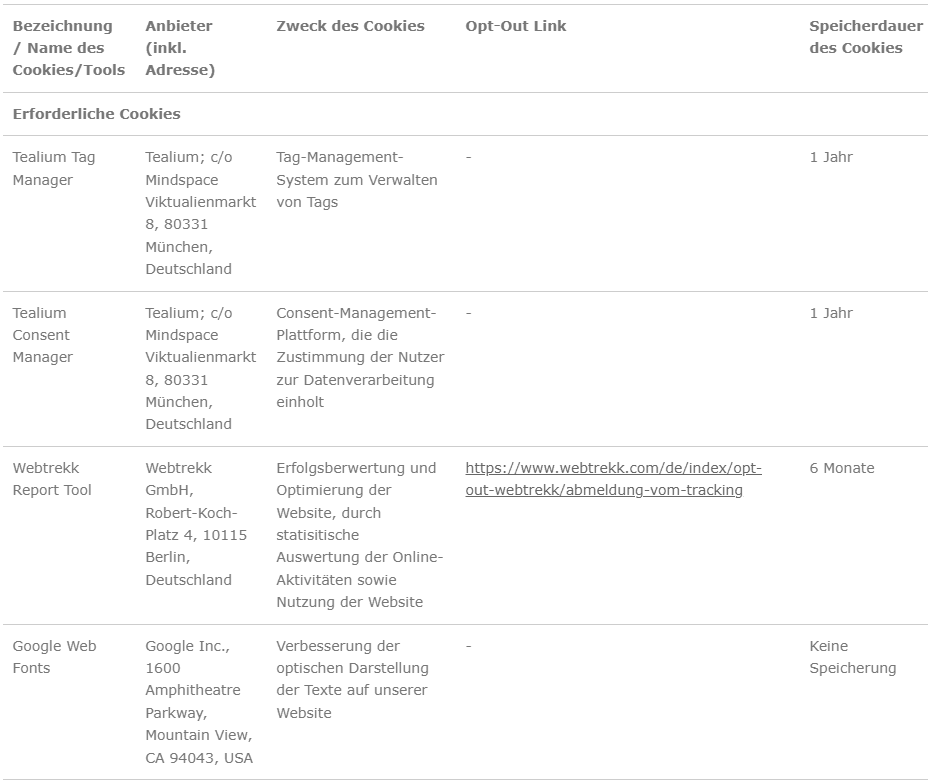Screen dimensions: 928x780
Task: Click the "Opt-Out Link" column header
Action: tap(515, 26)
